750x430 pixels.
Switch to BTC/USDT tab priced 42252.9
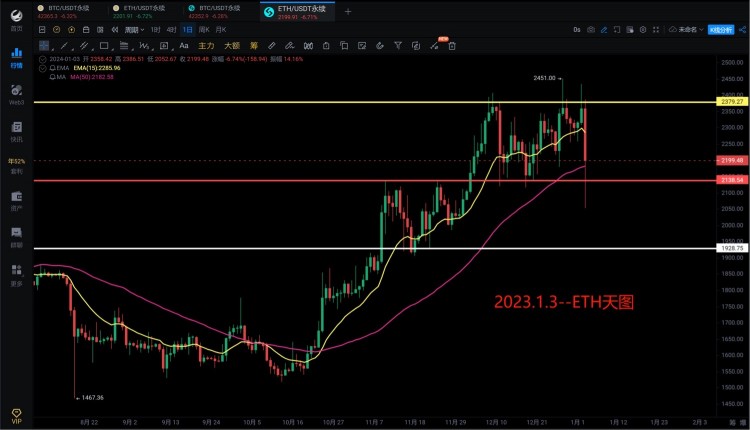click(215, 11)
